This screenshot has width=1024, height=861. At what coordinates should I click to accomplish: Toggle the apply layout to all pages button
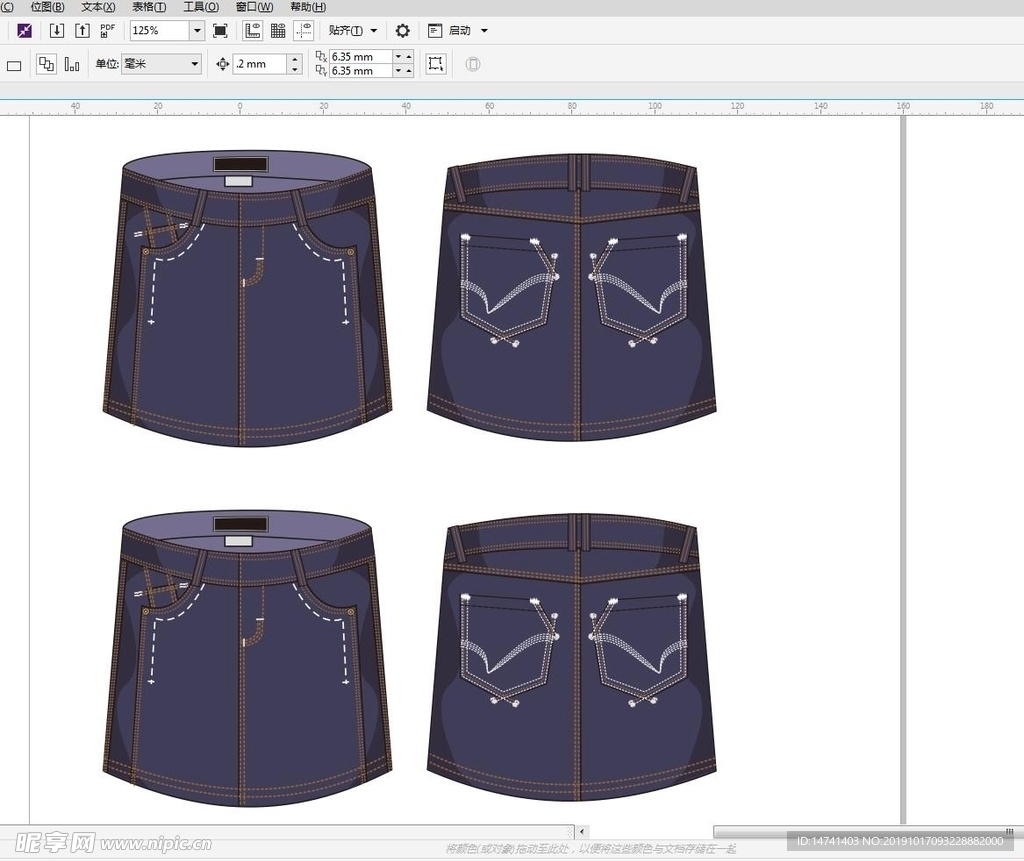pyautogui.click(x=46, y=64)
